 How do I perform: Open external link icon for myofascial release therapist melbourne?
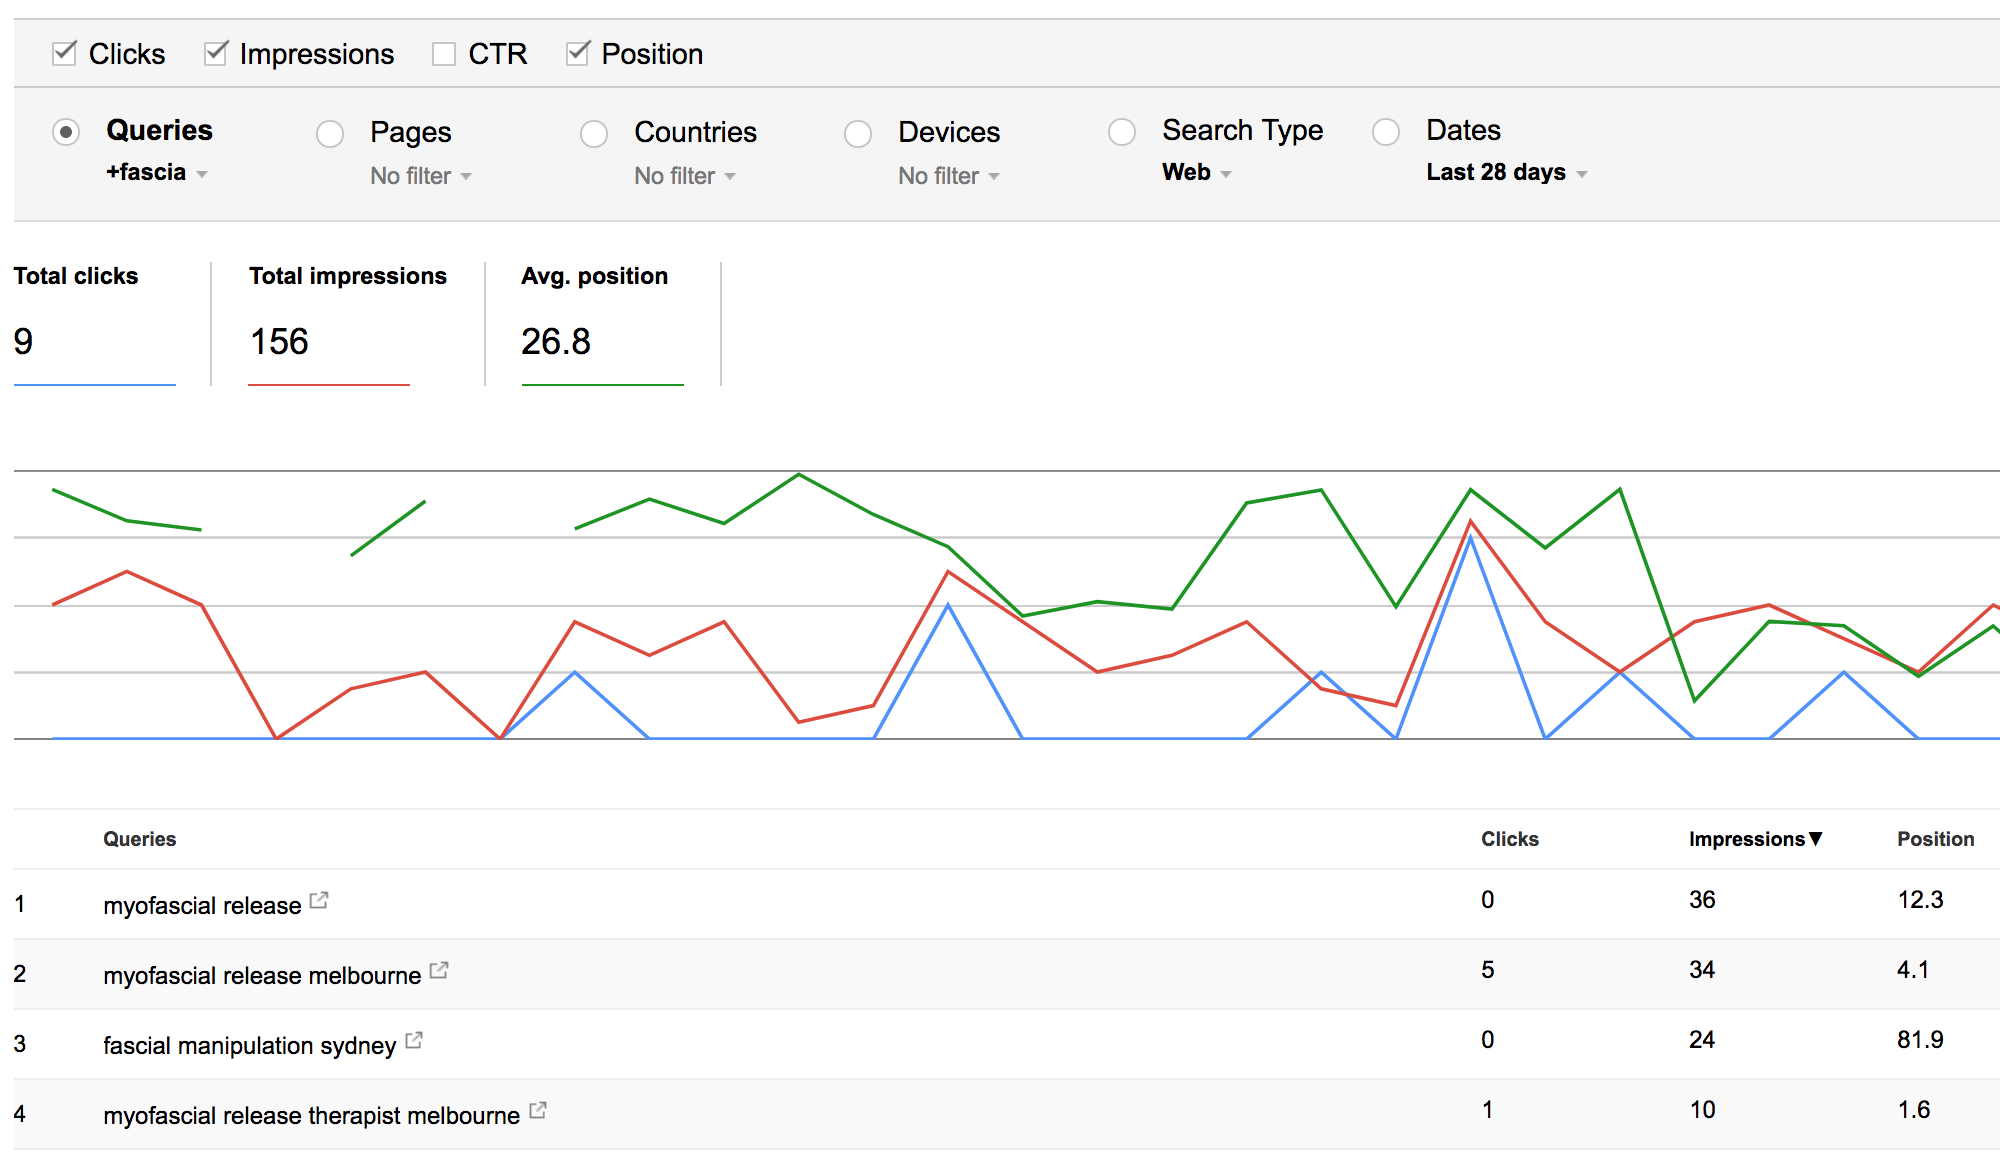coord(538,1110)
